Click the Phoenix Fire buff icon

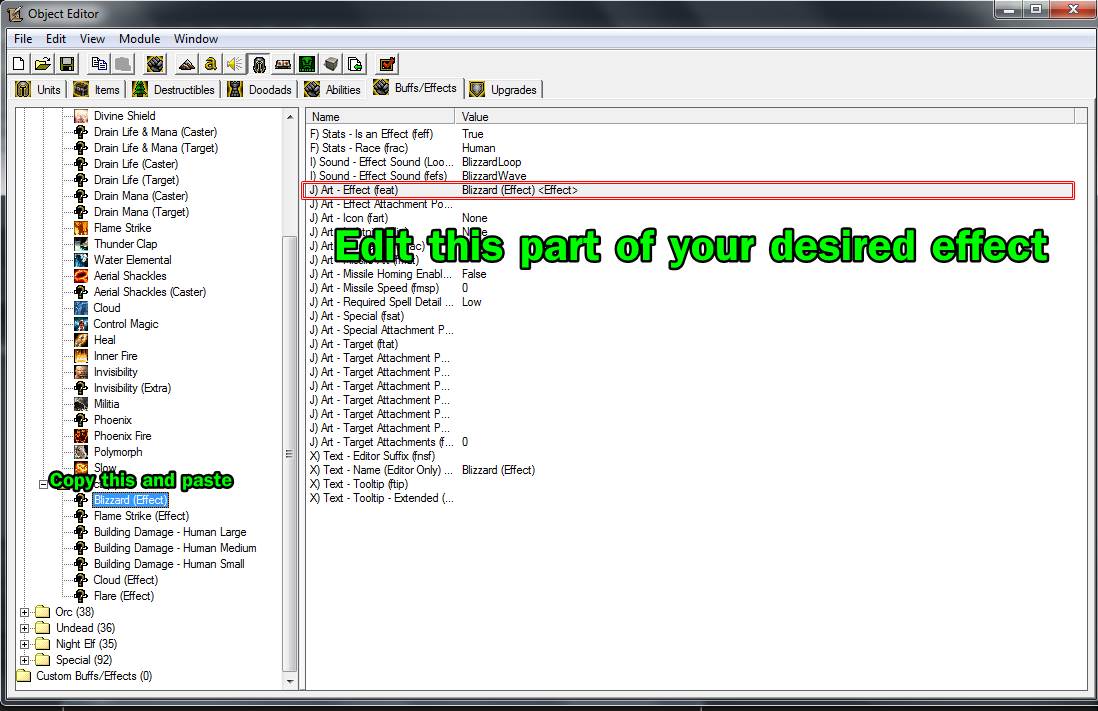(x=81, y=436)
